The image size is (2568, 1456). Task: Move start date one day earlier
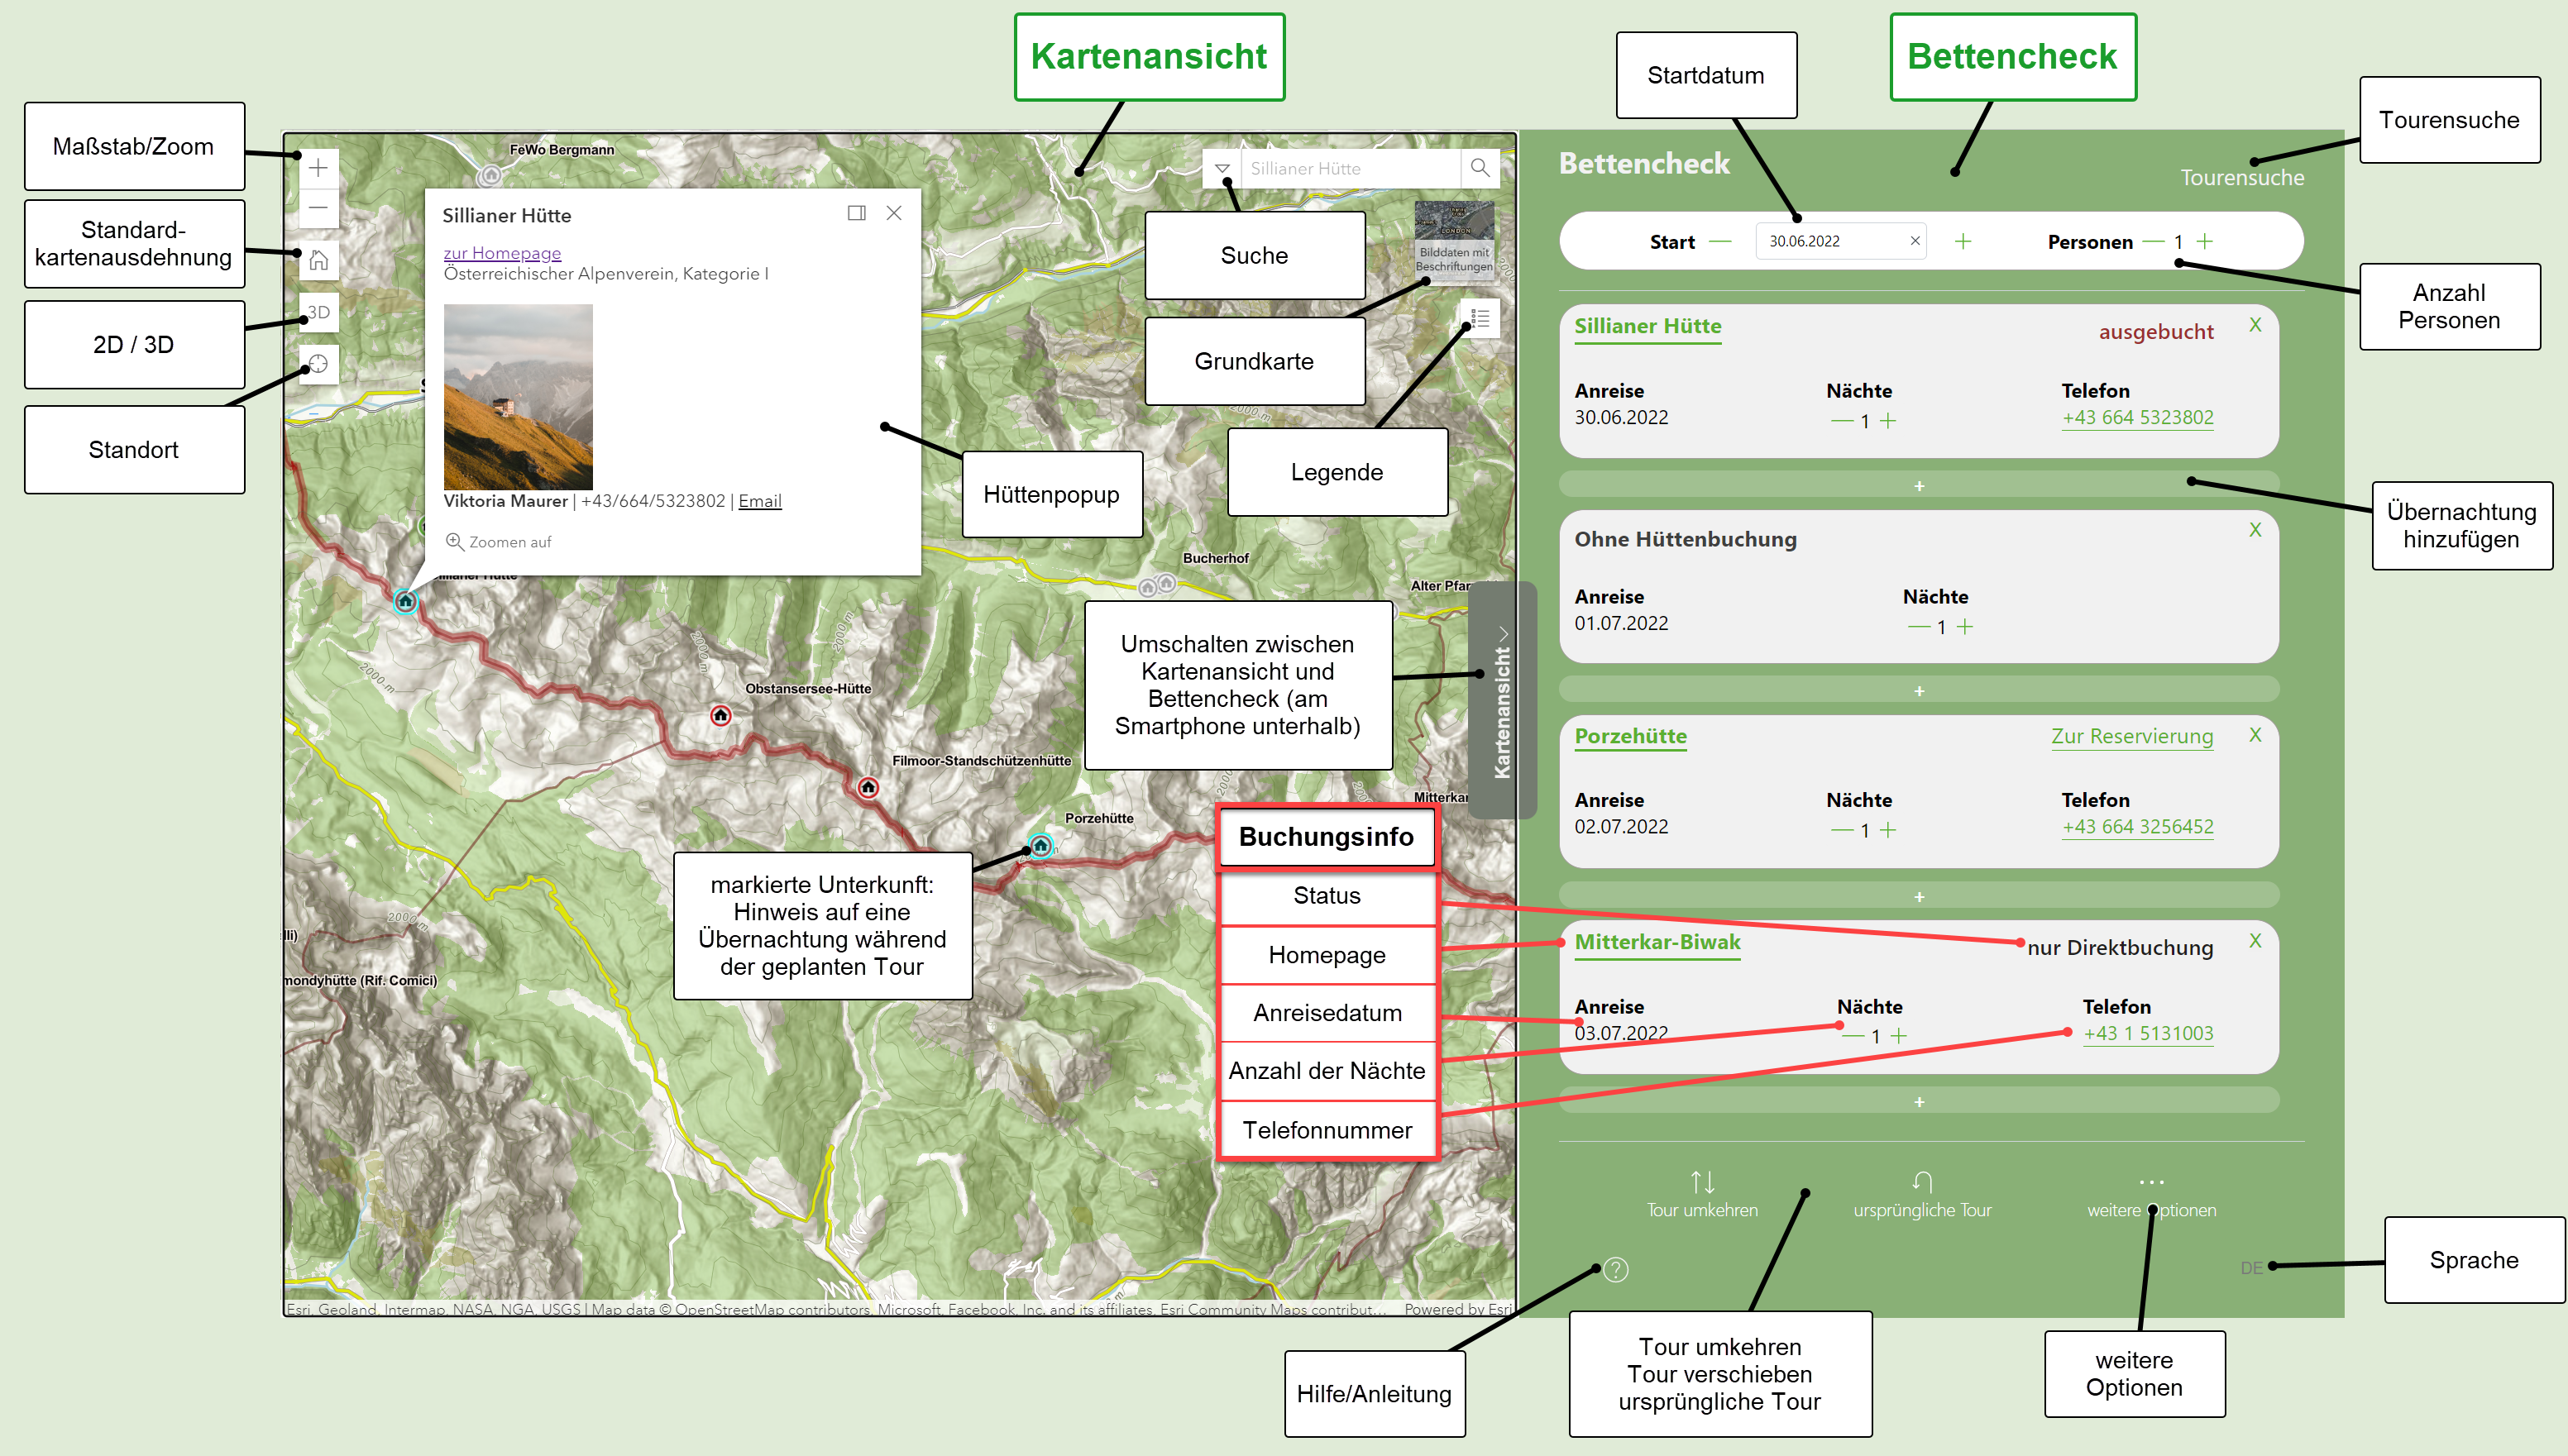(x=1720, y=242)
